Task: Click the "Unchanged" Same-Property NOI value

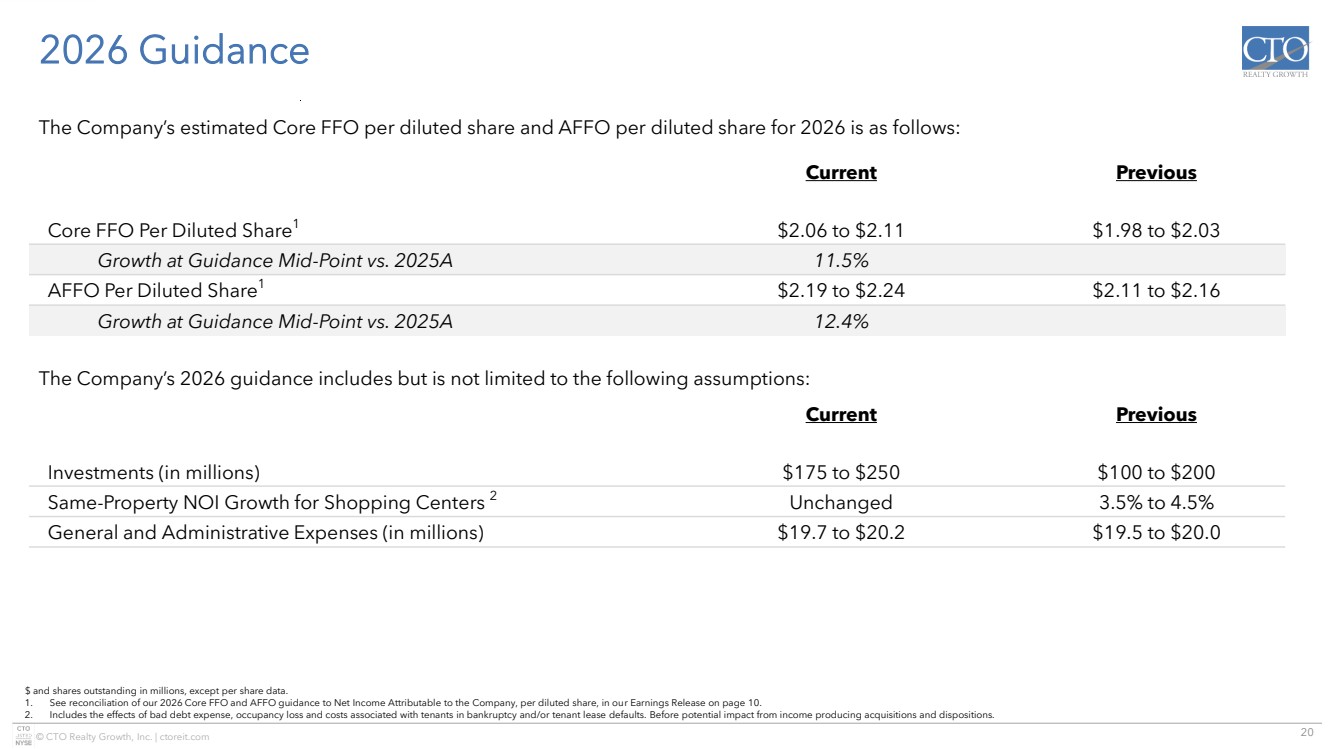Action: tap(841, 503)
